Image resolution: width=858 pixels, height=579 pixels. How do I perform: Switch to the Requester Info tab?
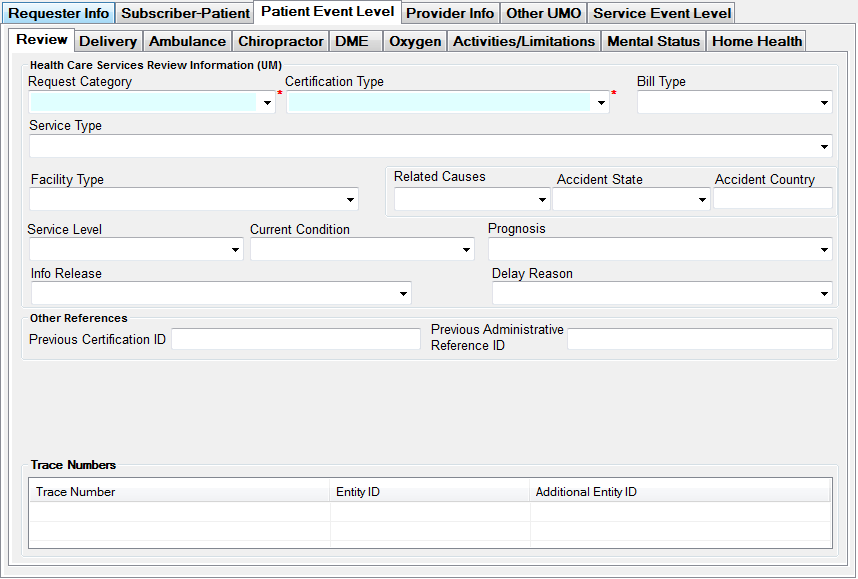tap(59, 14)
